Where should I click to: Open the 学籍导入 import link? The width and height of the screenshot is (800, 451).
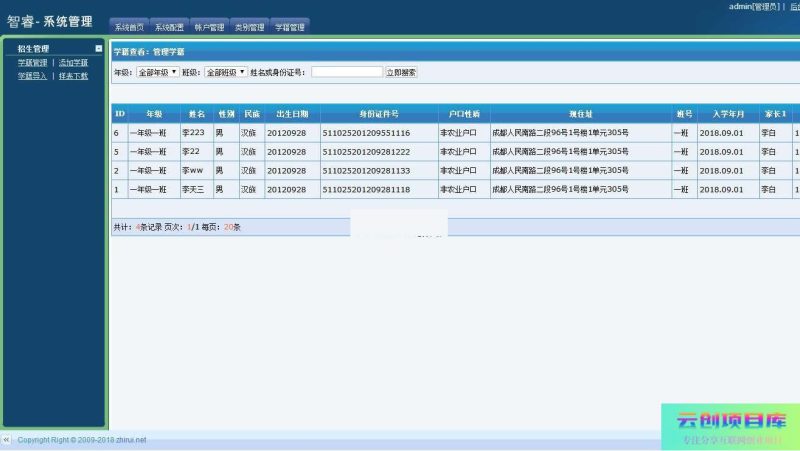[x=32, y=75]
